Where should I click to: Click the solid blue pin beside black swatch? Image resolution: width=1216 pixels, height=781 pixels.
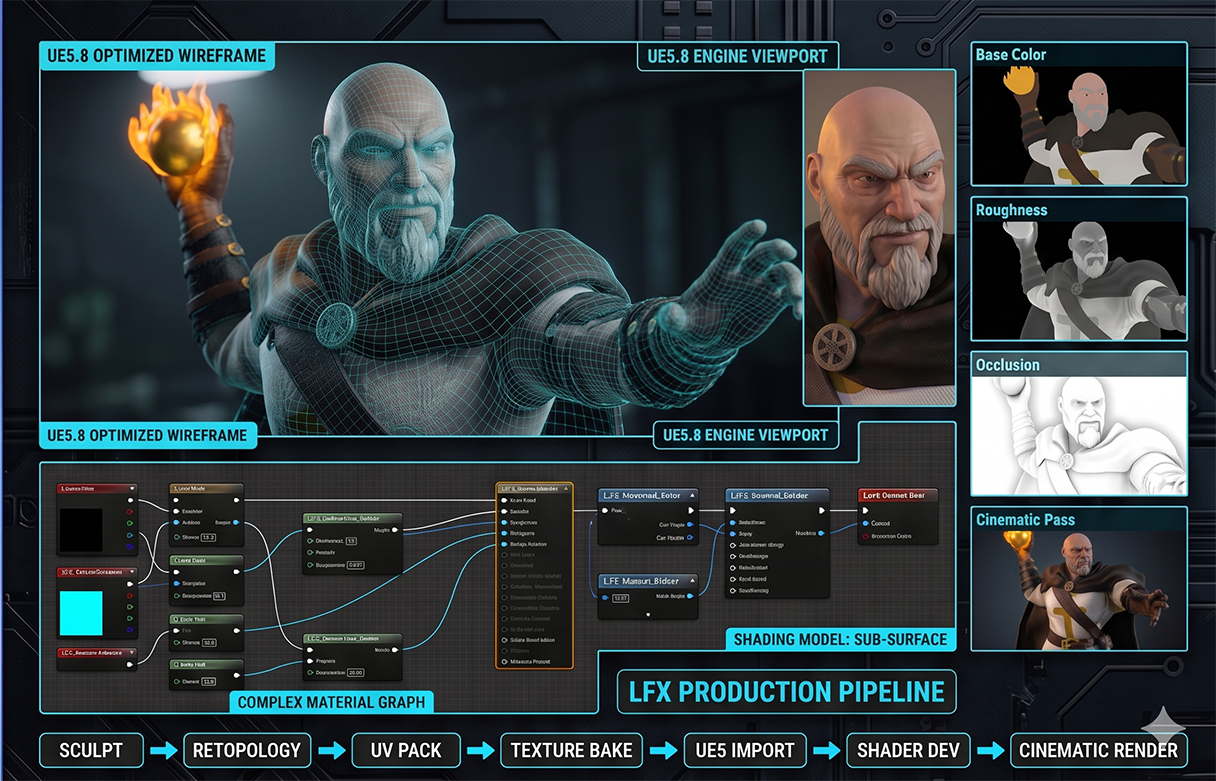130,547
